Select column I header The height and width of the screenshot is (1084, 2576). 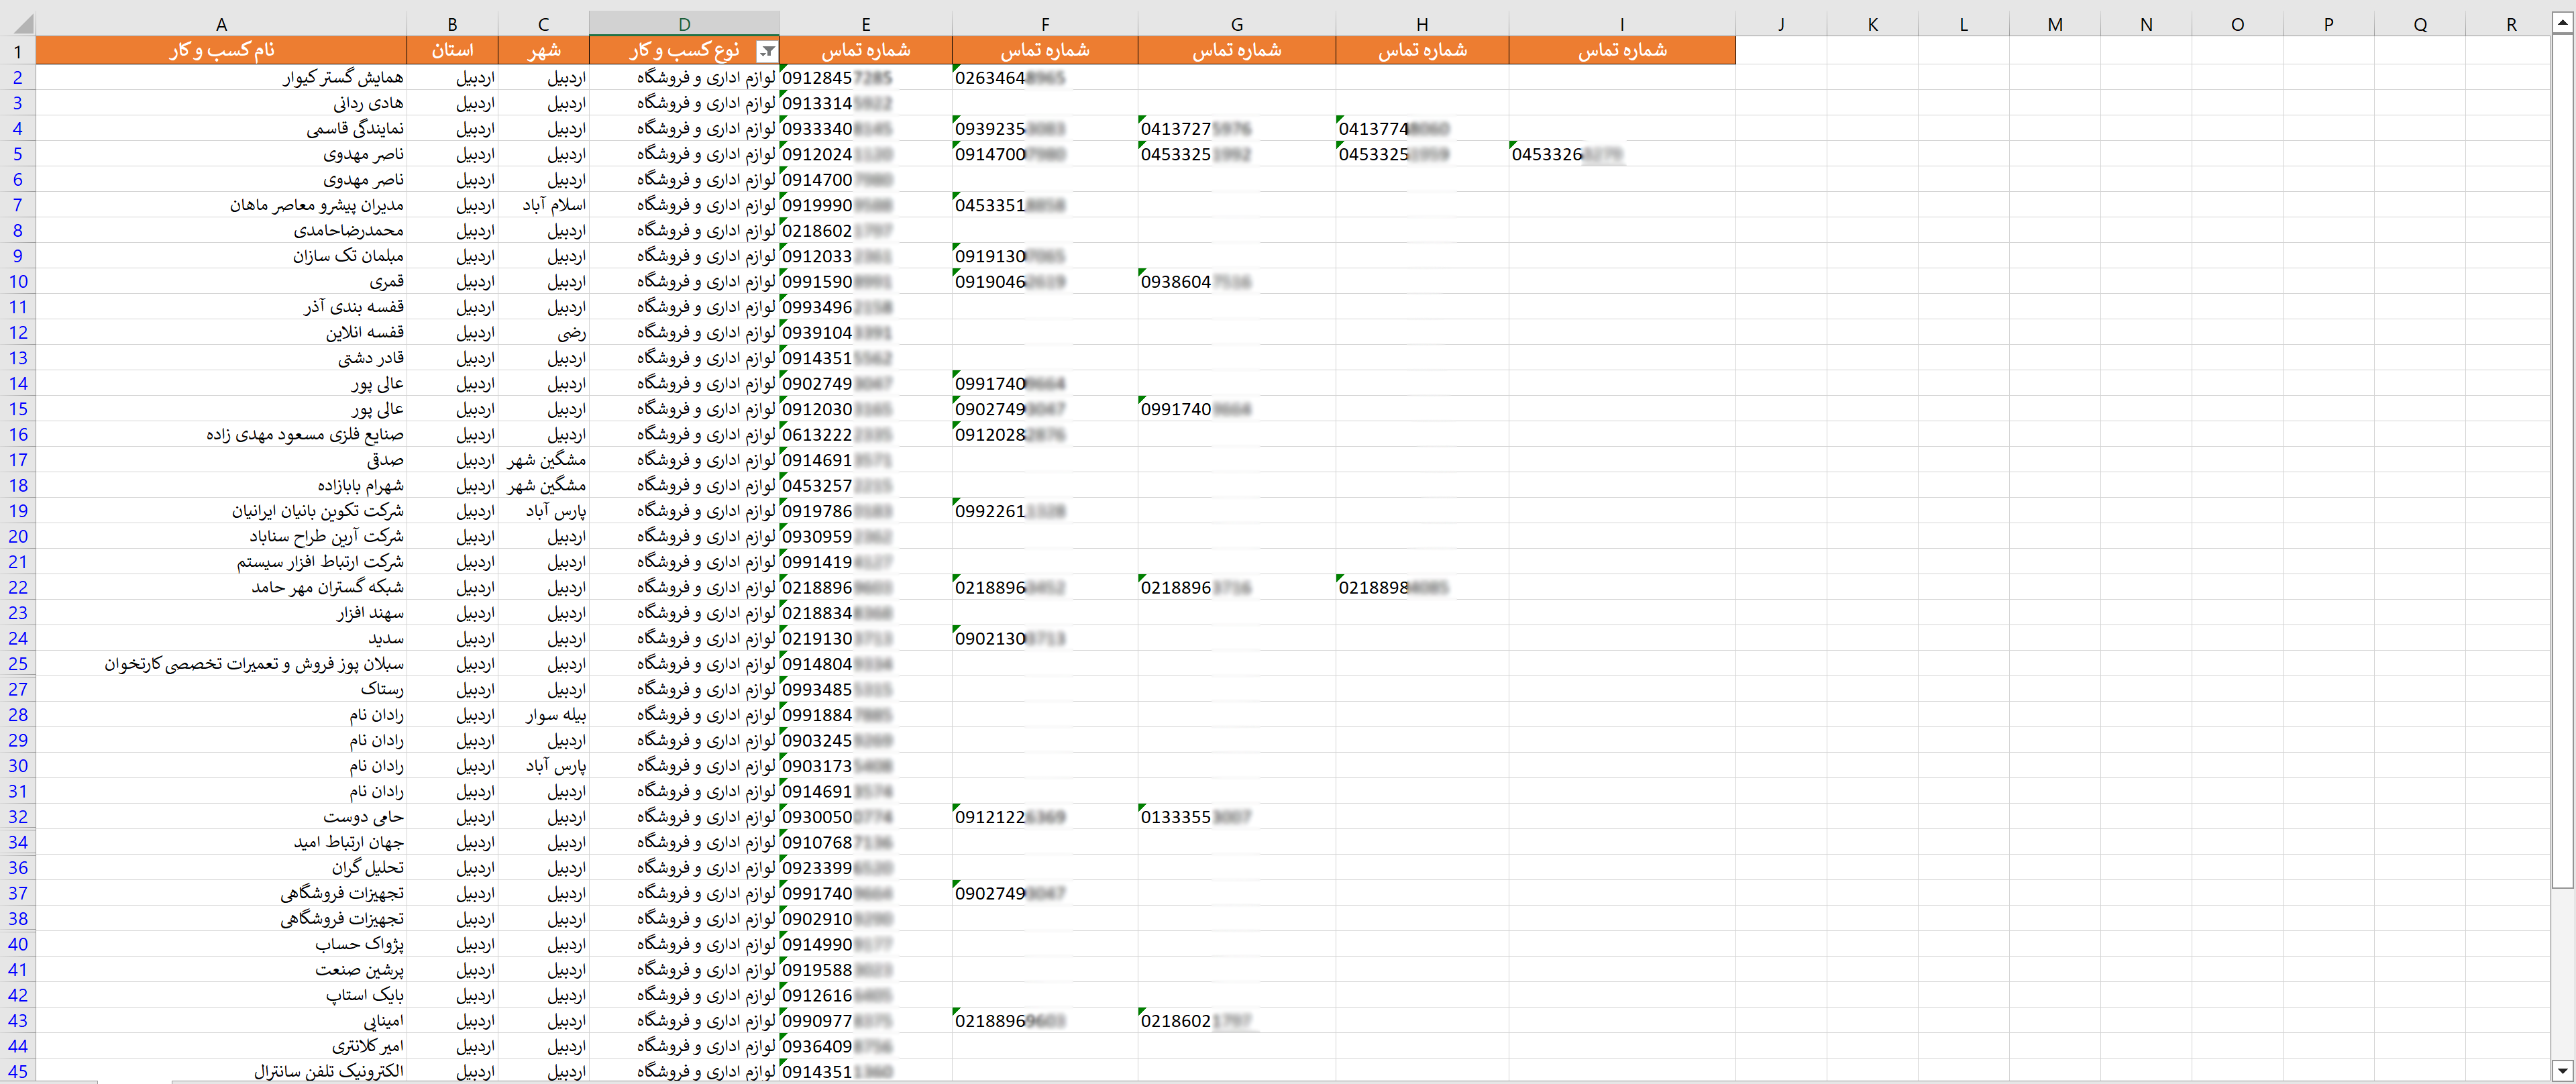pos(1622,24)
